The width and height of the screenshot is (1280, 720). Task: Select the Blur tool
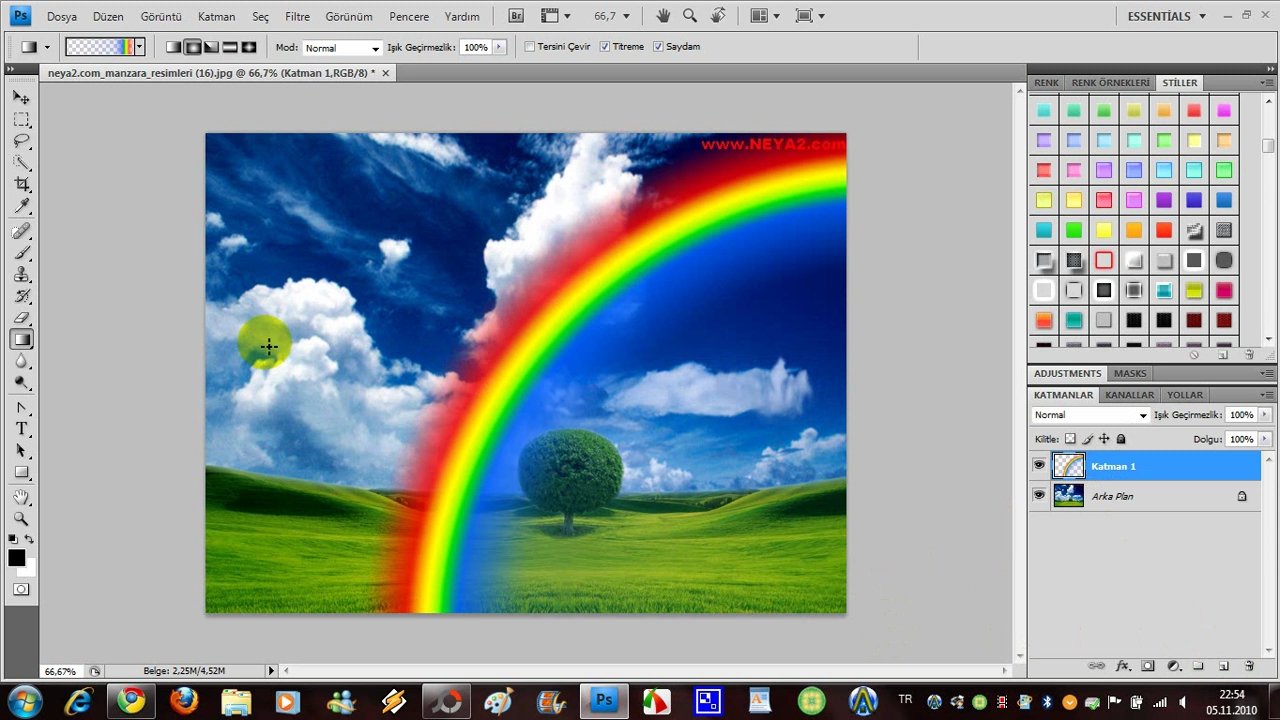21,362
